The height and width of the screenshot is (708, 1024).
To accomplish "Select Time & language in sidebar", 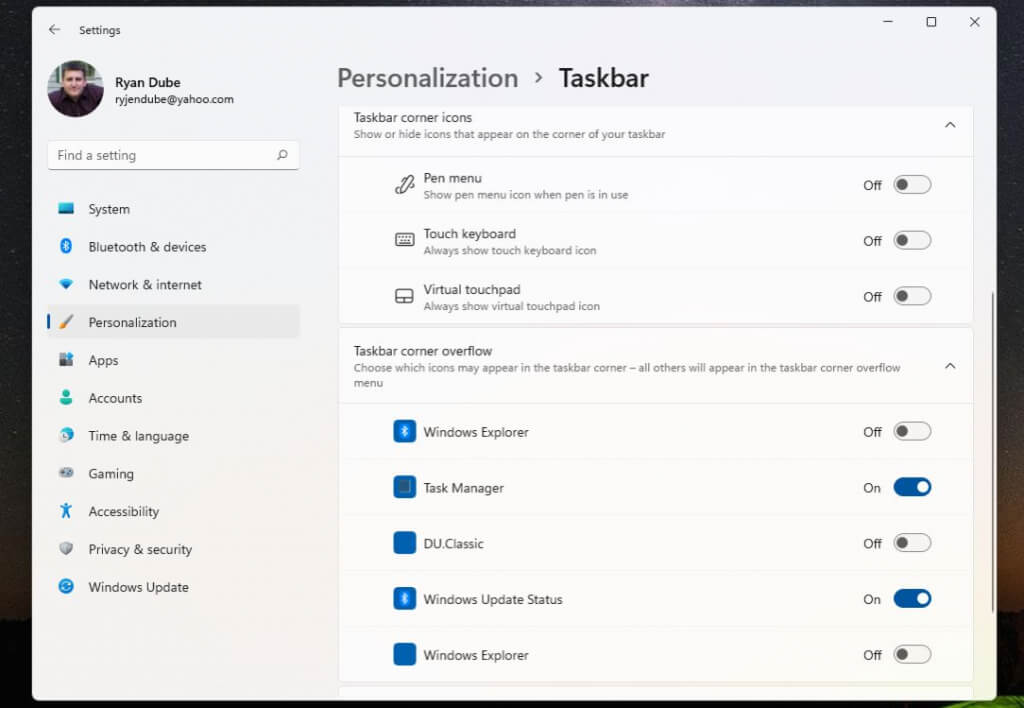I will (x=138, y=436).
